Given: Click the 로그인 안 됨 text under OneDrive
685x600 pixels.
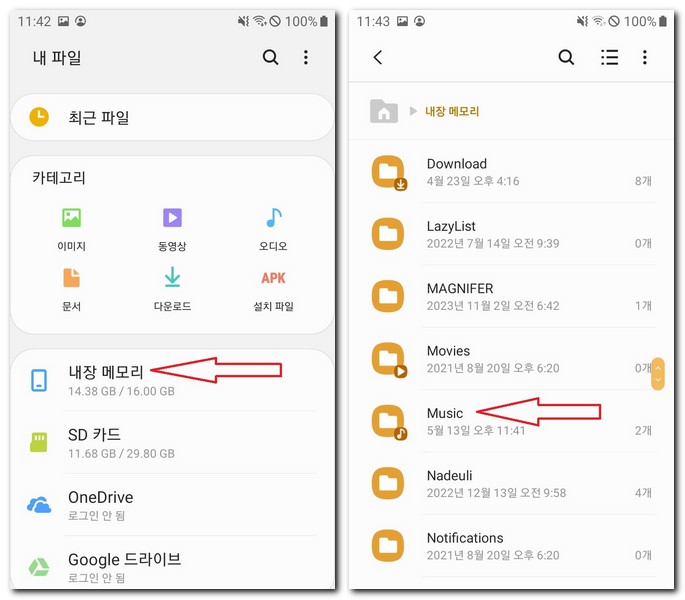Looking at the screenshot, I should pyautogui.click(x=97, y=516).
